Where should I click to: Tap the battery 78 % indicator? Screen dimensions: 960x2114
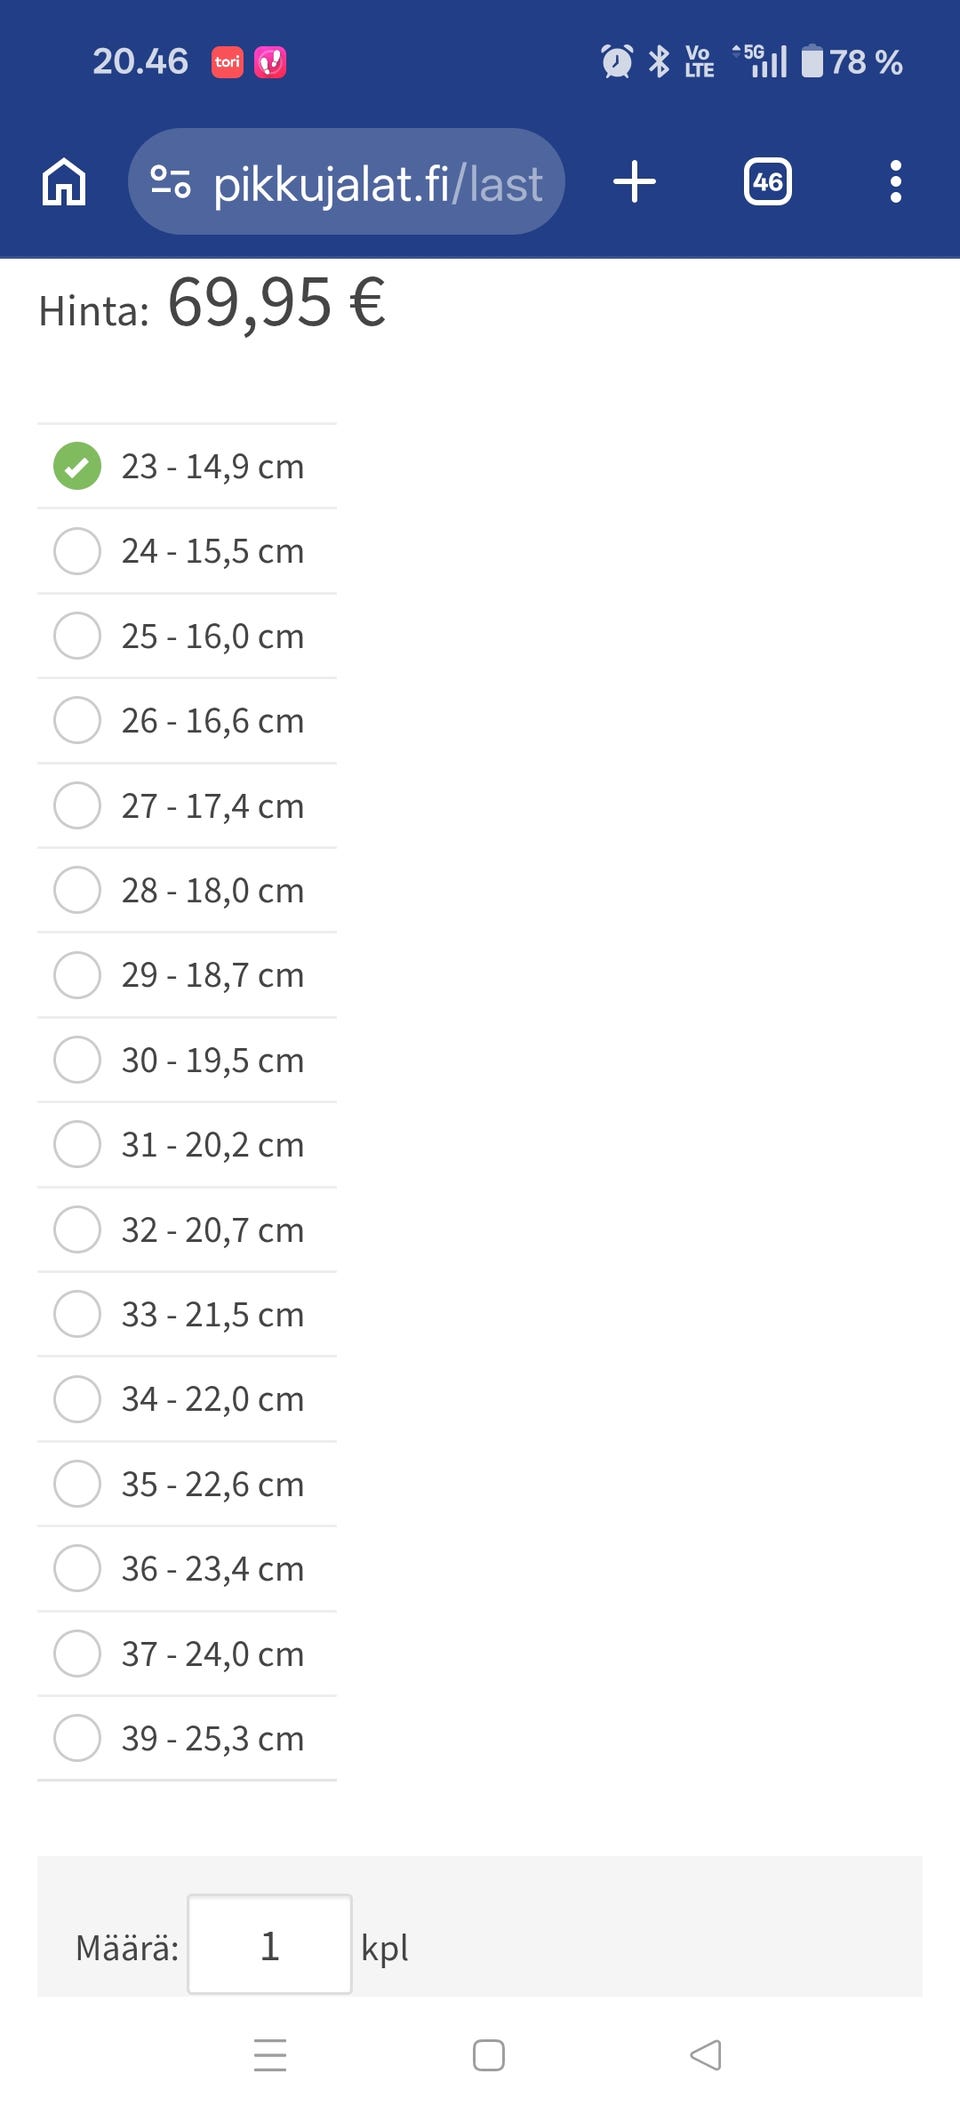[852, 62]
